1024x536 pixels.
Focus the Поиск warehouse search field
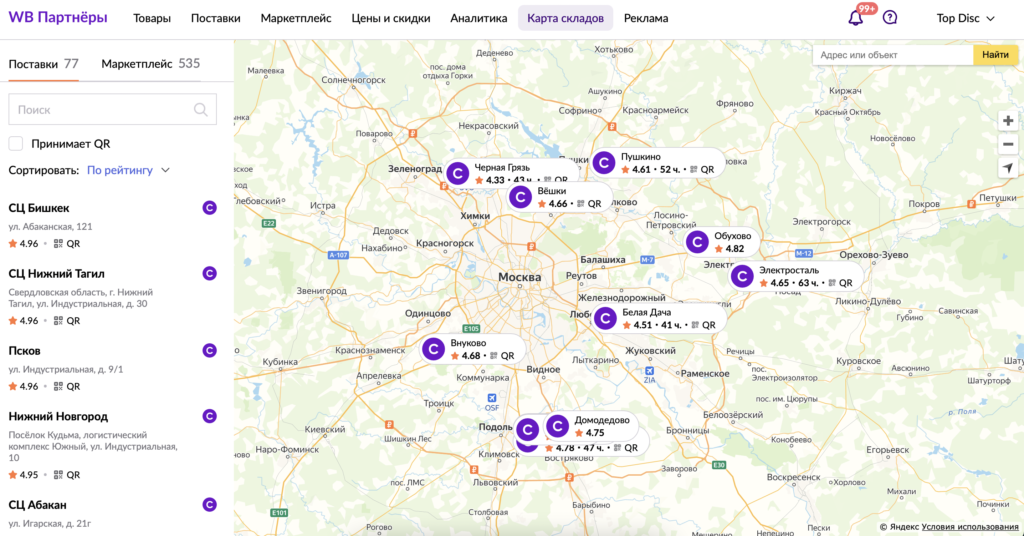112,110
